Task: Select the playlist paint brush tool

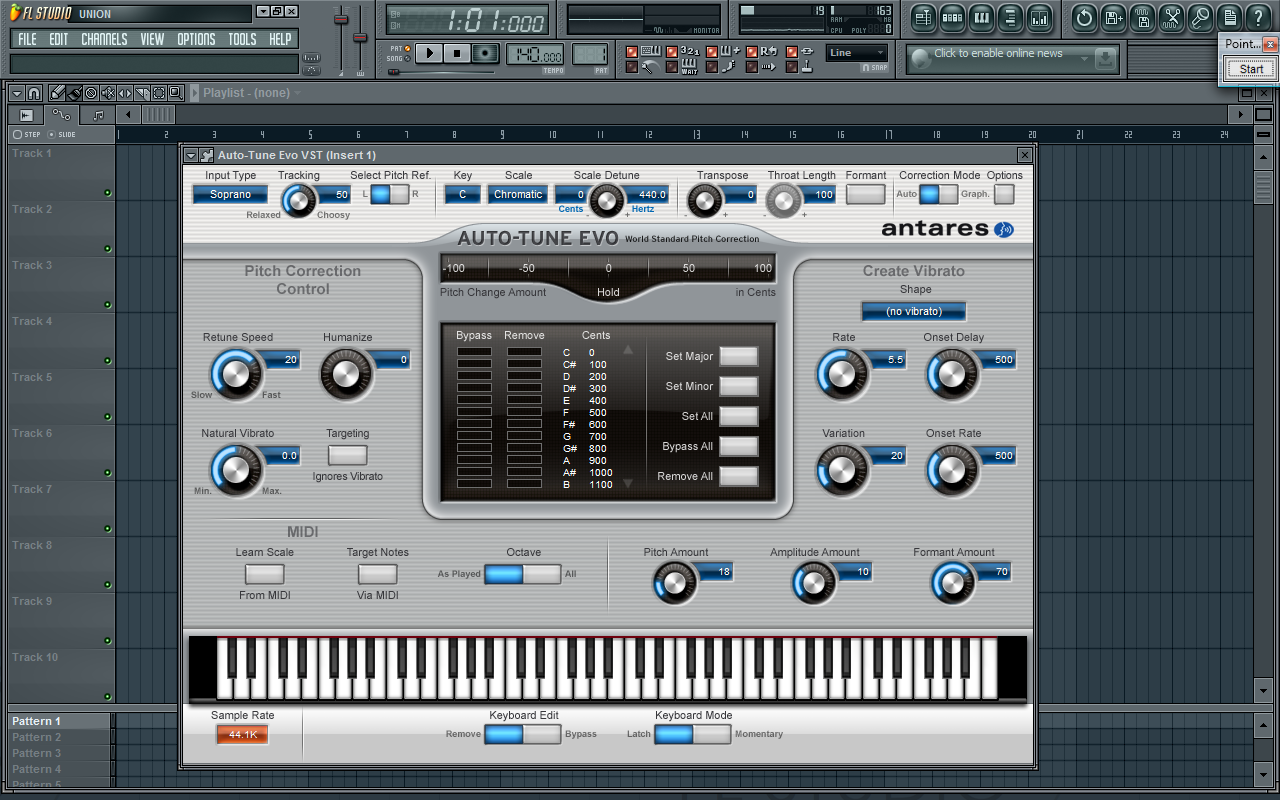Action: click(74, 93)
